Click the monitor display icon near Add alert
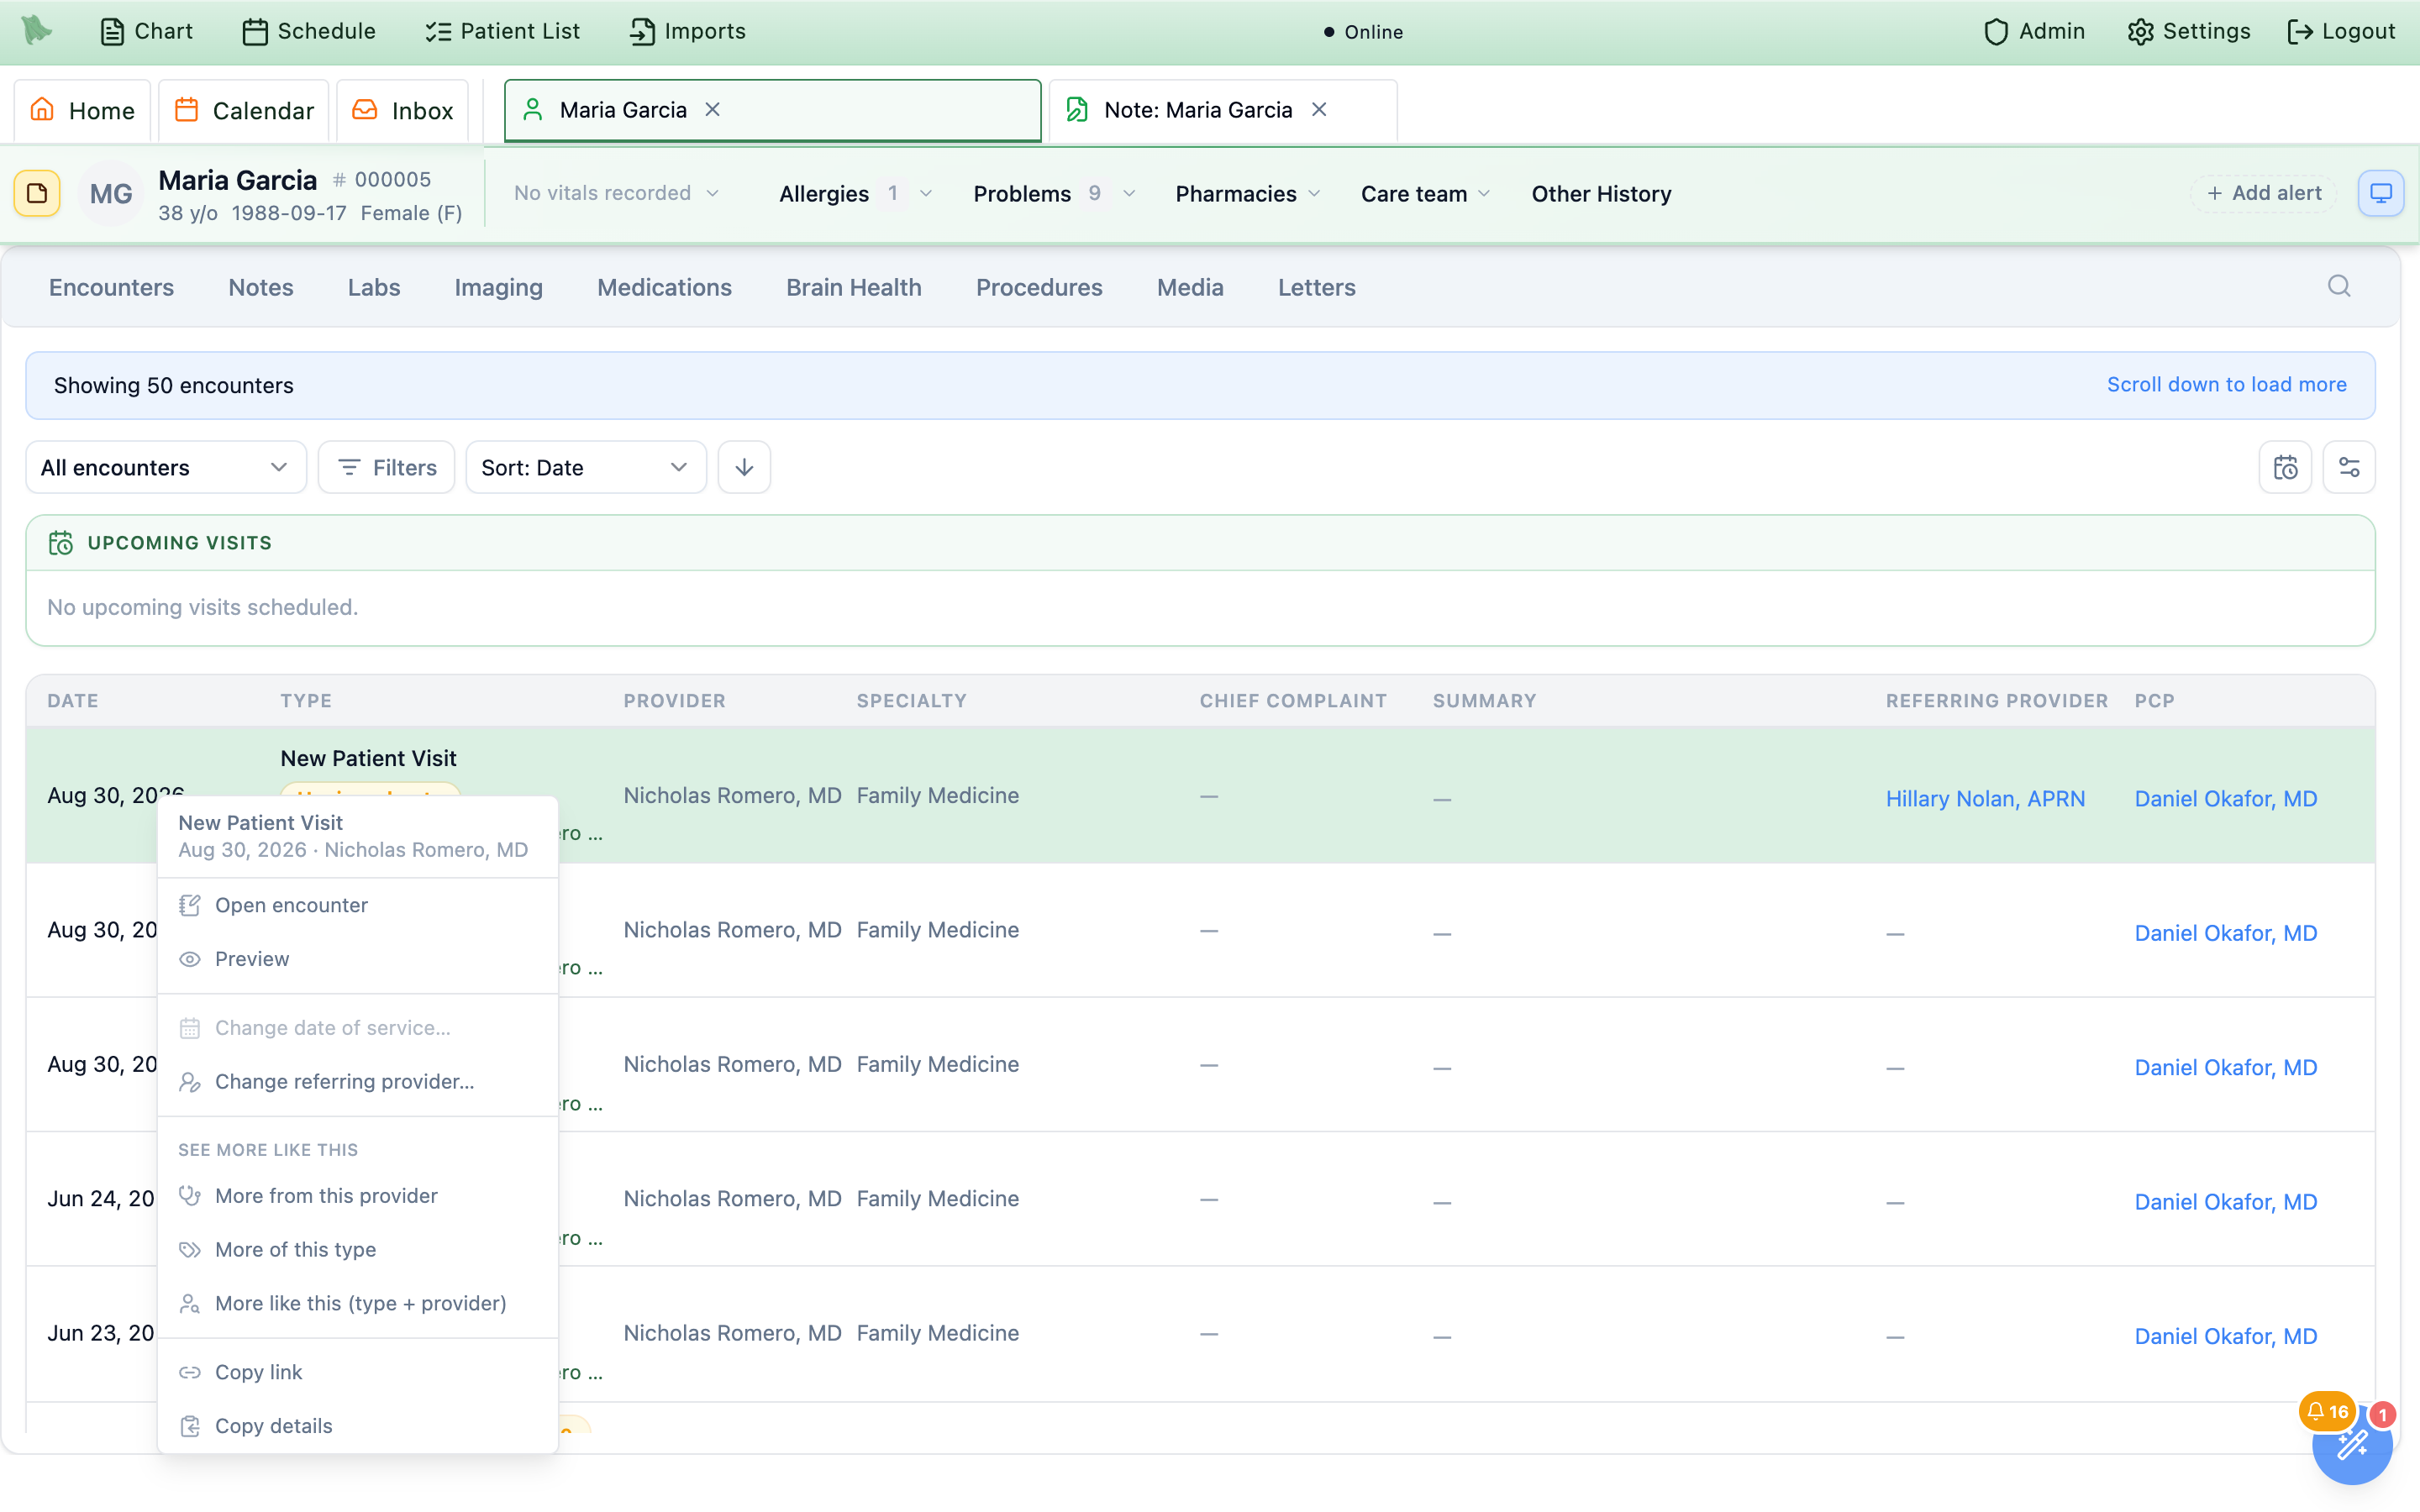This screenshot has height=1512, width=2420. click(x=2381, y=193)
